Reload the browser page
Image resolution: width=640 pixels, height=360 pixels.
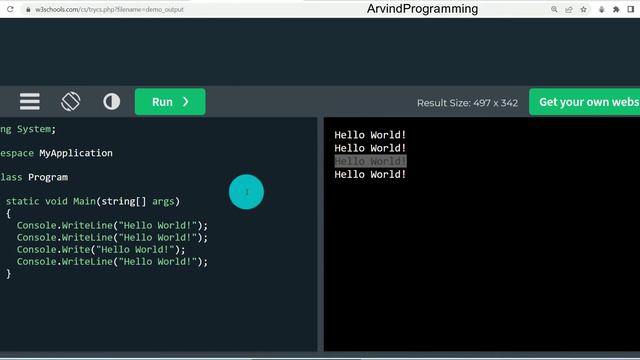(x=10, y=9)
